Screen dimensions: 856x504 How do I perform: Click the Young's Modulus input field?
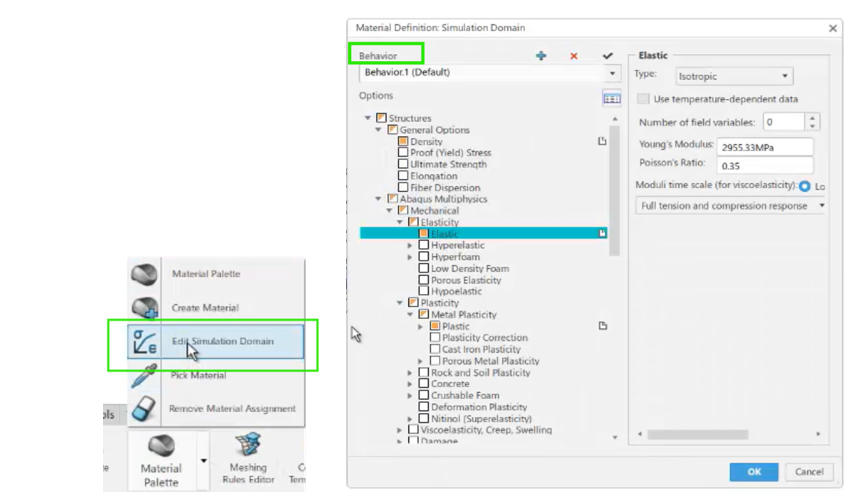(765, 147)
